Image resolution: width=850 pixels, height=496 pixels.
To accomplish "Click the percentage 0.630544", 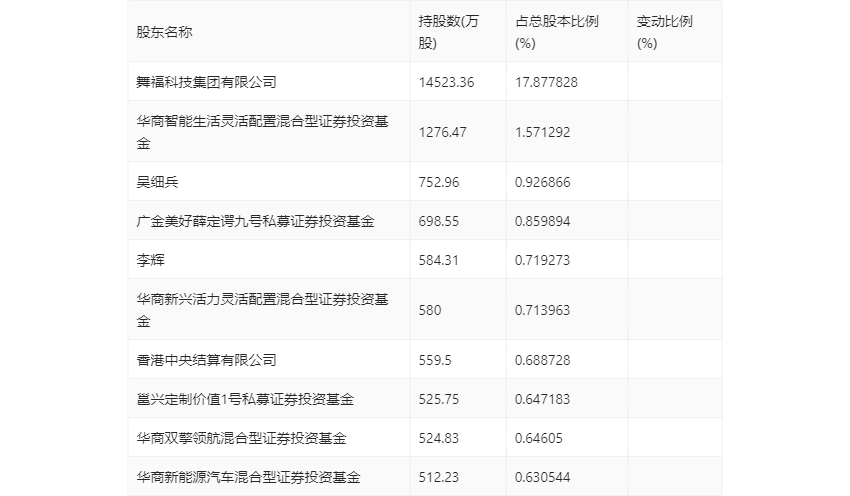I will pos(543,476).
